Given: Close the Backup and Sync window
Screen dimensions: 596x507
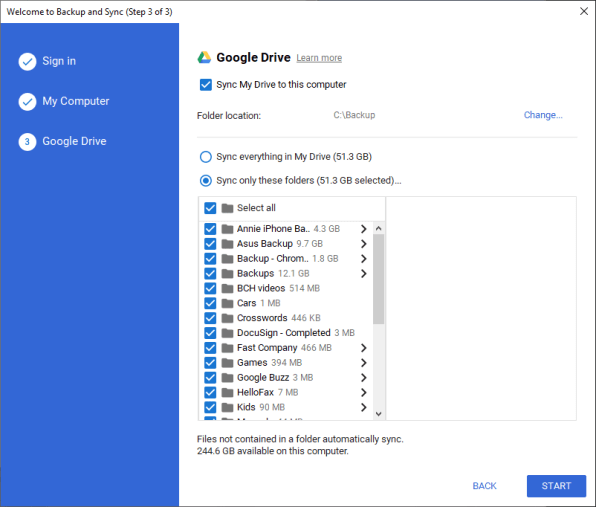Looking at the screenshot, I should (584, 11).
